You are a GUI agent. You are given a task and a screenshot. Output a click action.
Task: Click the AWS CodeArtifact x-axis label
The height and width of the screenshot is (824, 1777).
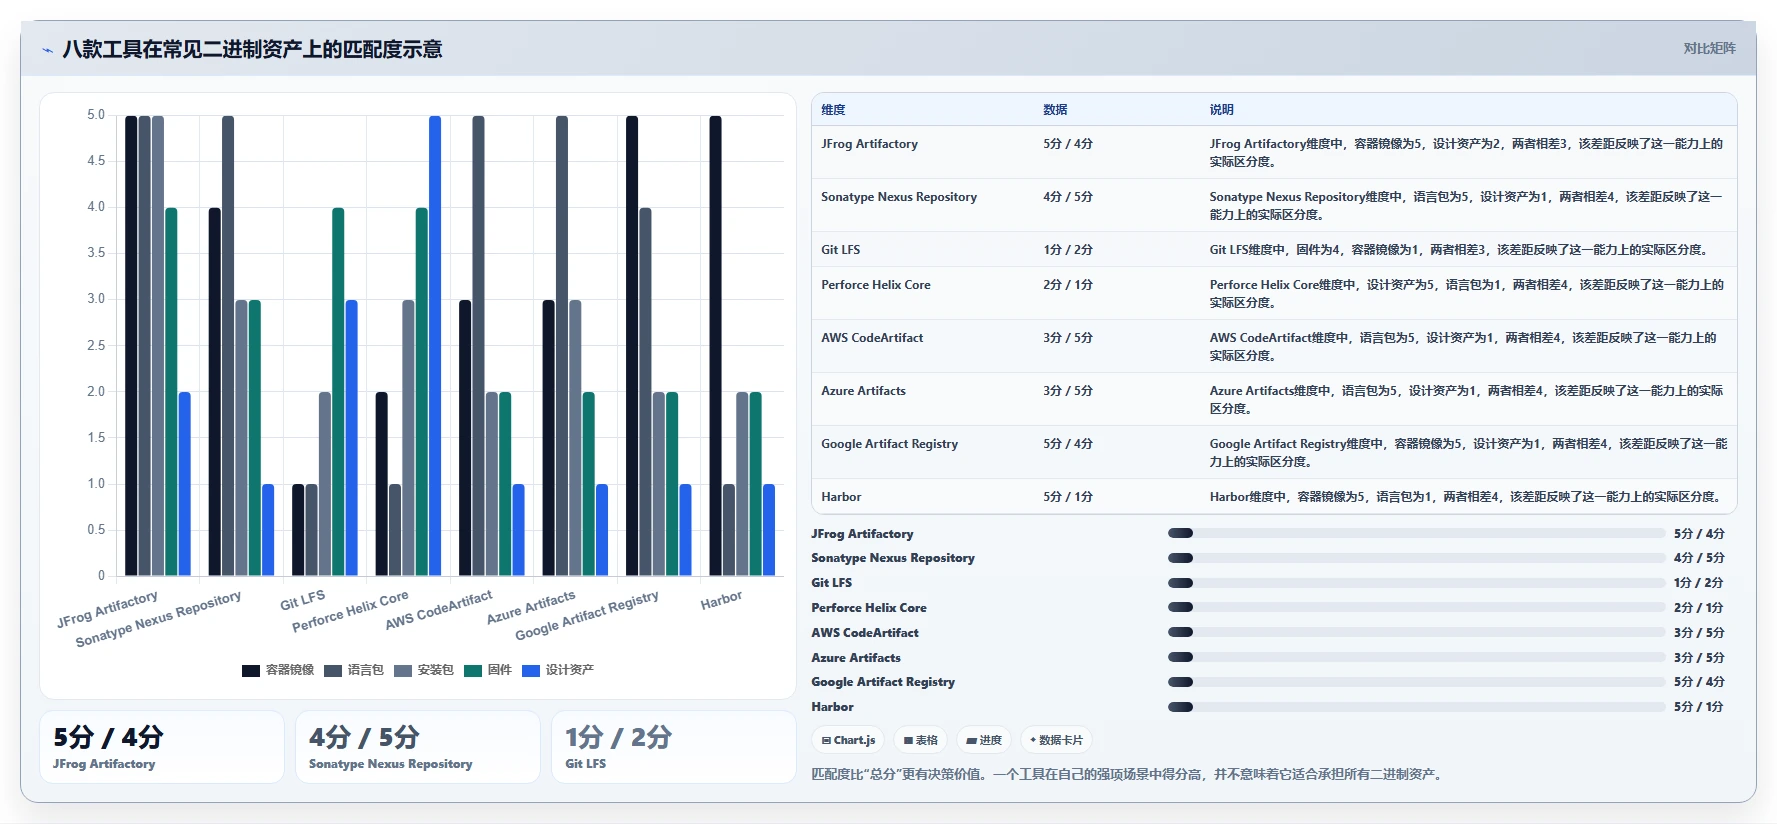[439, 610]
